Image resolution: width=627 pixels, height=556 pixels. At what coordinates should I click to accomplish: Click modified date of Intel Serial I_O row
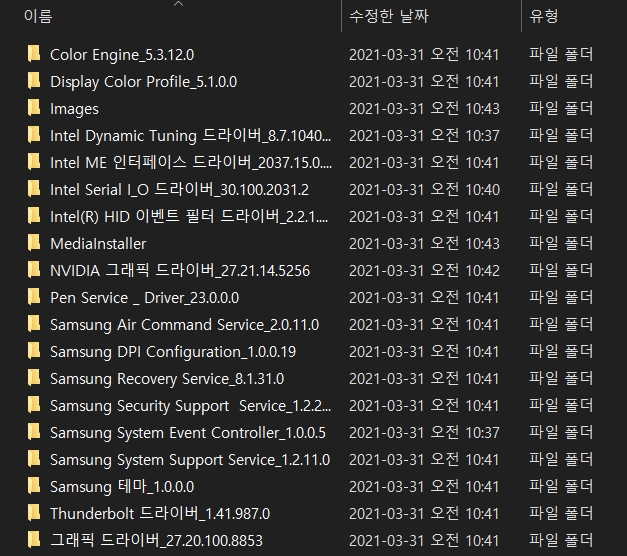pyautogui.click(x=424, y=190)
